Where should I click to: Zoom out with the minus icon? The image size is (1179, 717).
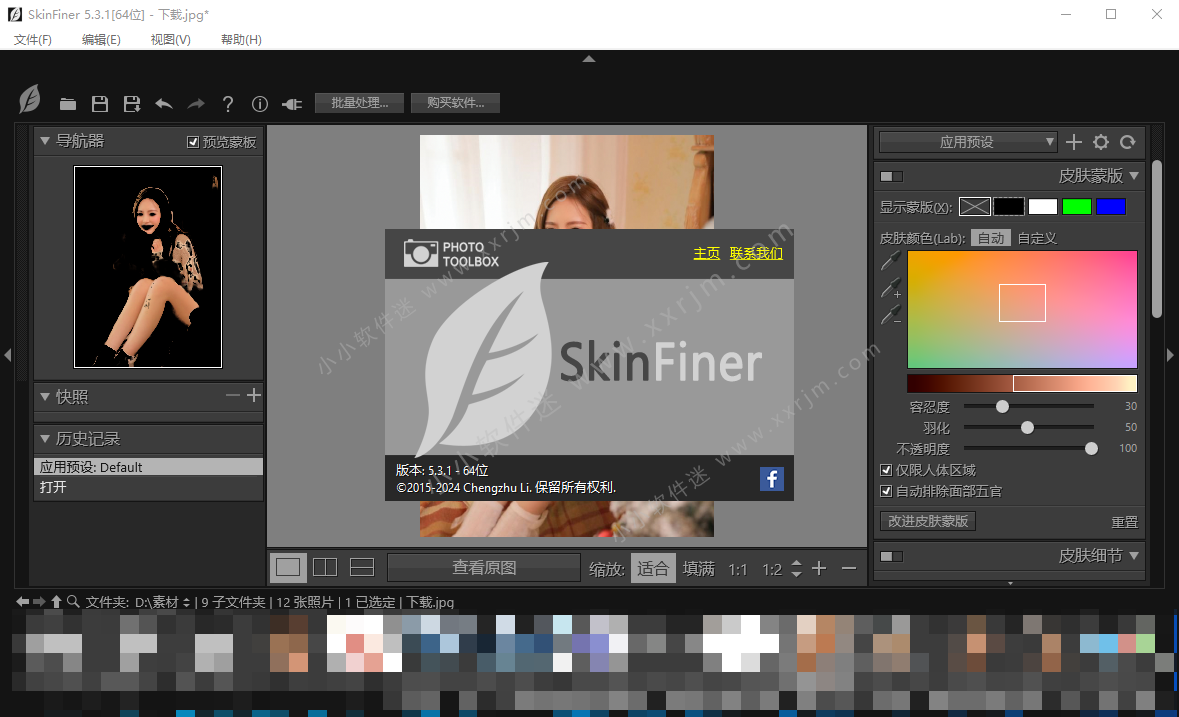(x=849, y=569)
